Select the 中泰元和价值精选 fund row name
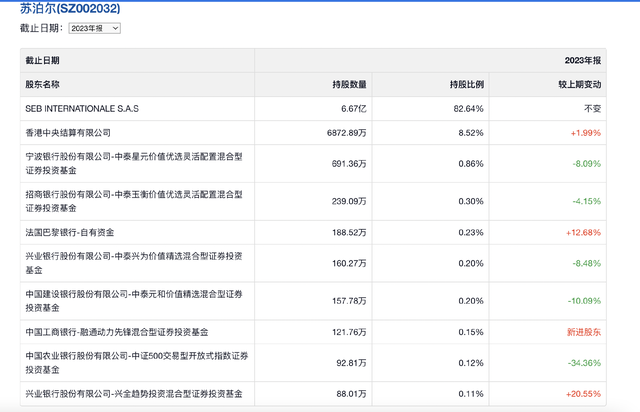 (x=134, y=301)
